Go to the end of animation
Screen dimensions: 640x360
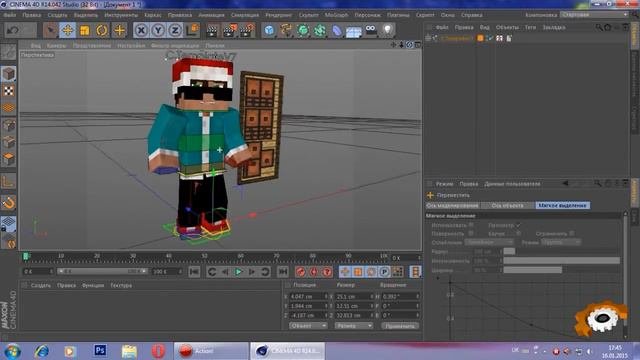coord(282,272)
